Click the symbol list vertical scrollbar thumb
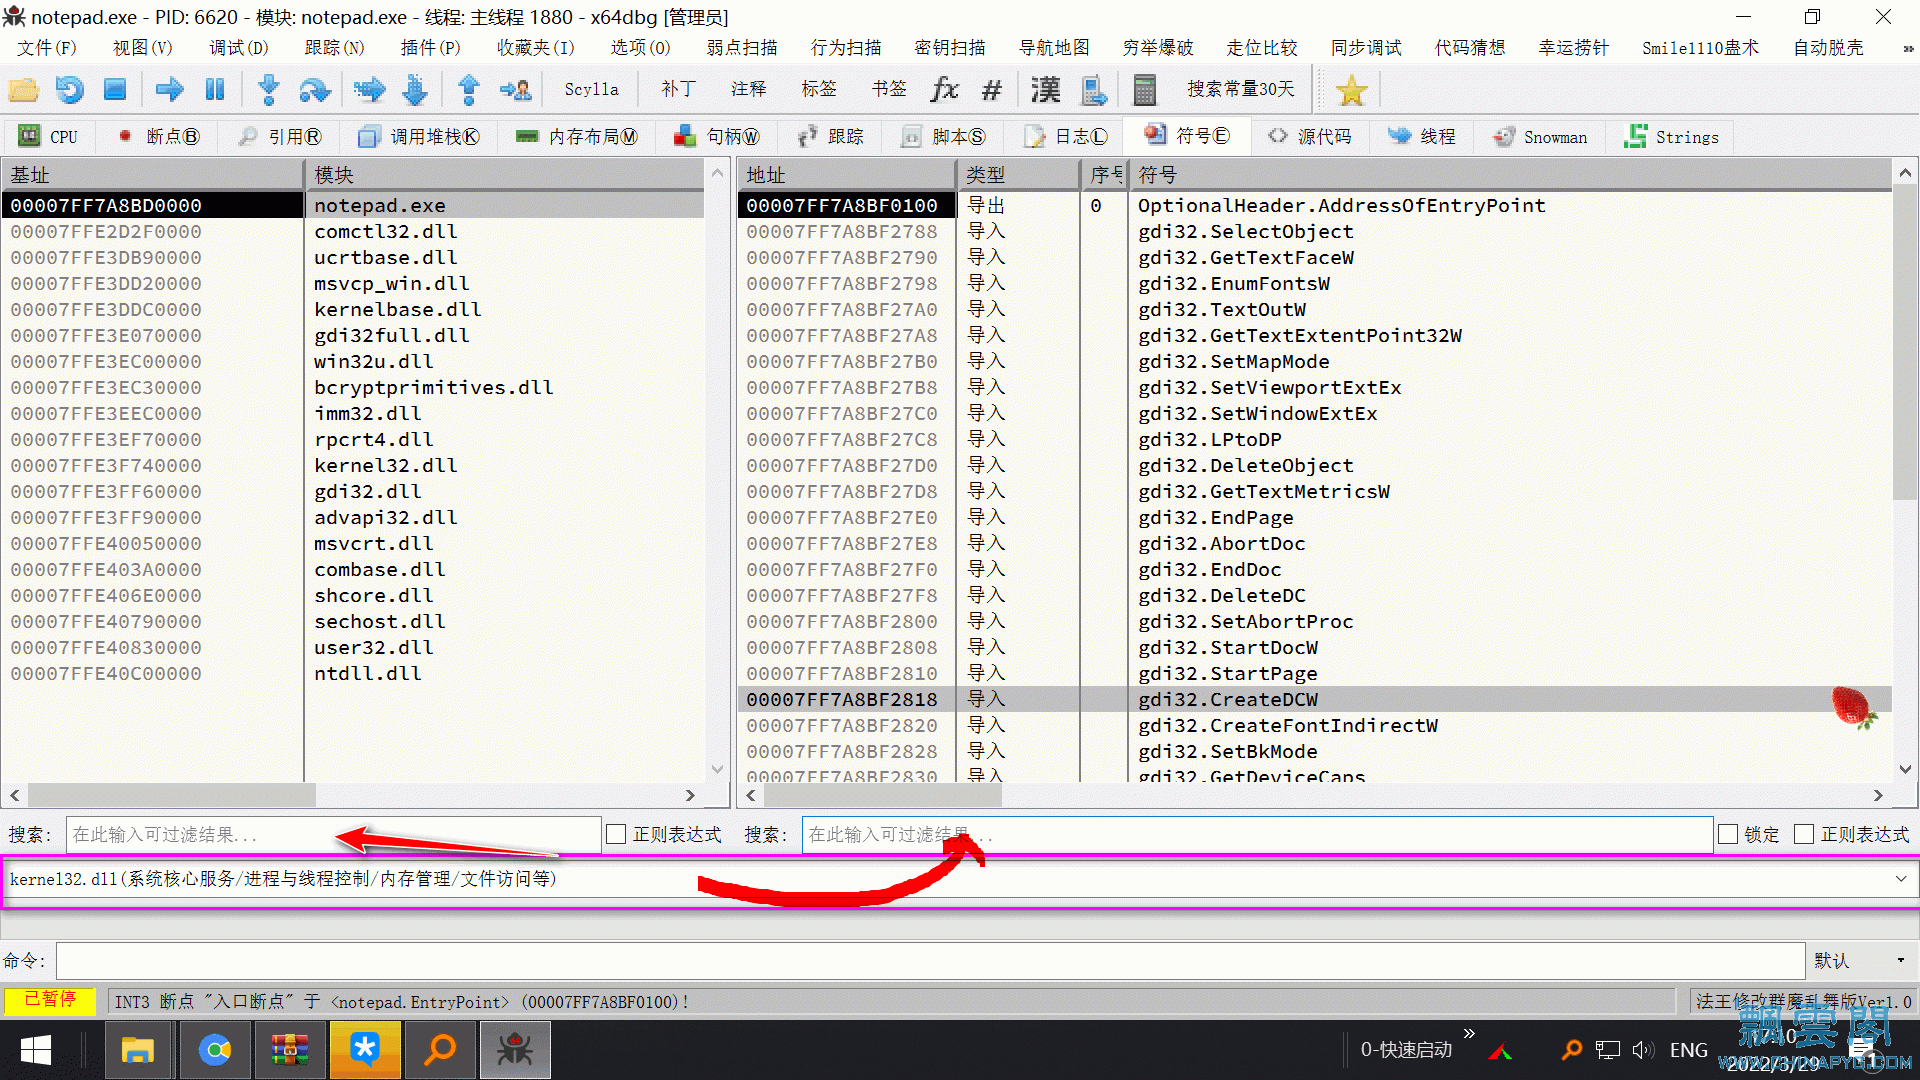Image resolution: width=1920 pixels, height=1080 pixels. tap(1905, 340)
